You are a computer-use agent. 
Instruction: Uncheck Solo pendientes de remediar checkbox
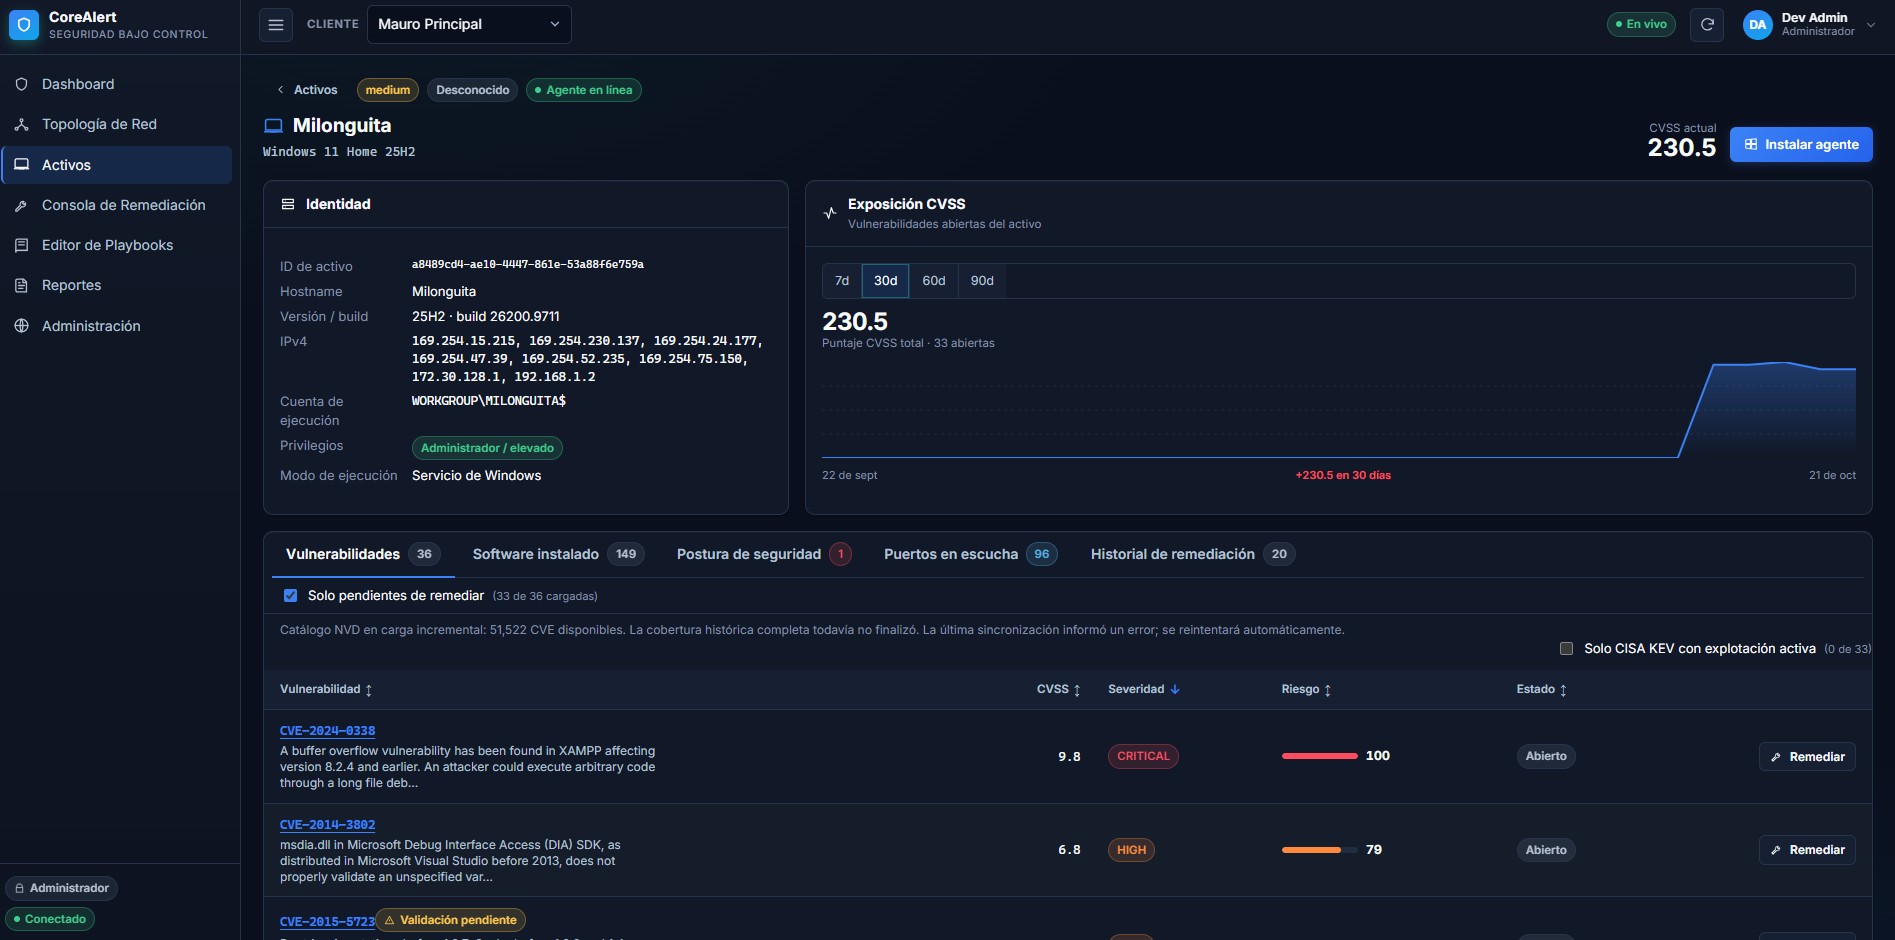tap(290, 595)
